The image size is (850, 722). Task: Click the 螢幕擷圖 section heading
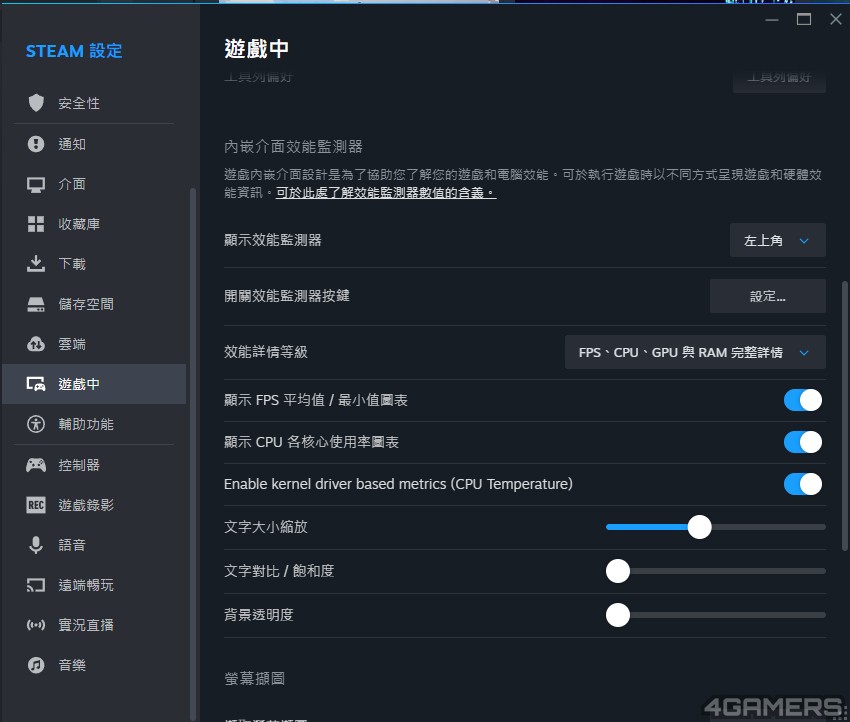(254, 678)
